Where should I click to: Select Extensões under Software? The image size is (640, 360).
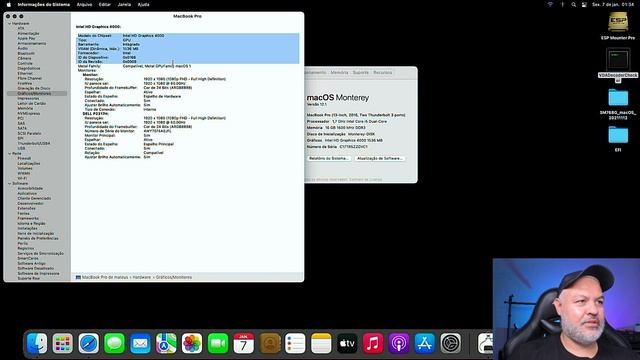27,208
